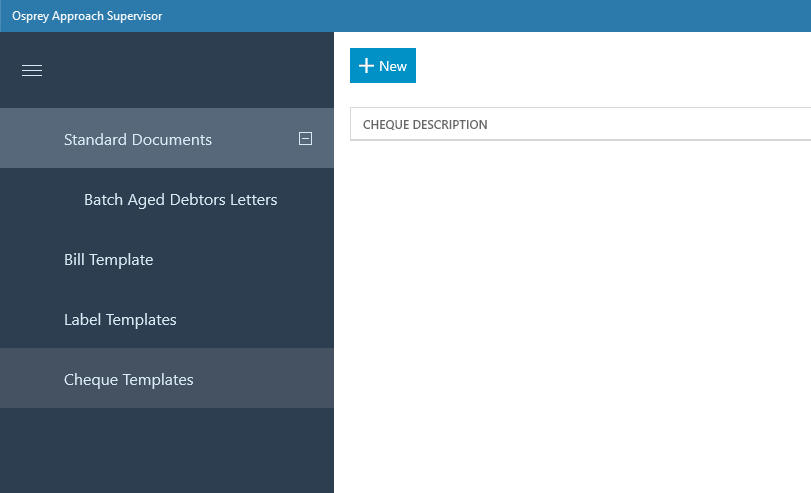This screenshot has width=811, height=493.
Task: Open Batch Aged Debtors Letters
Action: click(x=167, y=199)
